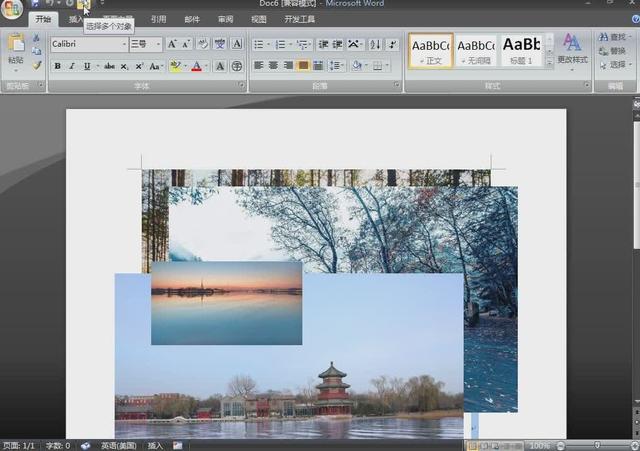Switch to the 引用 ribbon tab

click(x=158, y=19)
